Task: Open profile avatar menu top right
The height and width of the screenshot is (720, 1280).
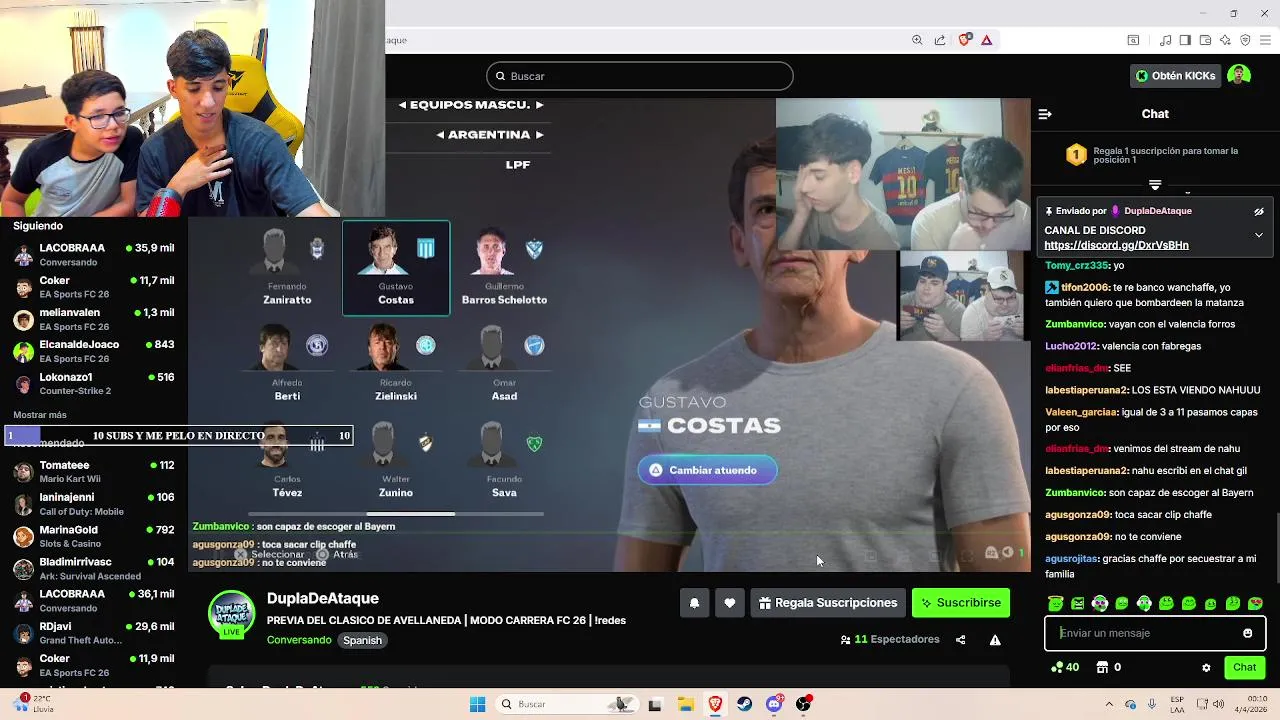Action: [1239, 76]
